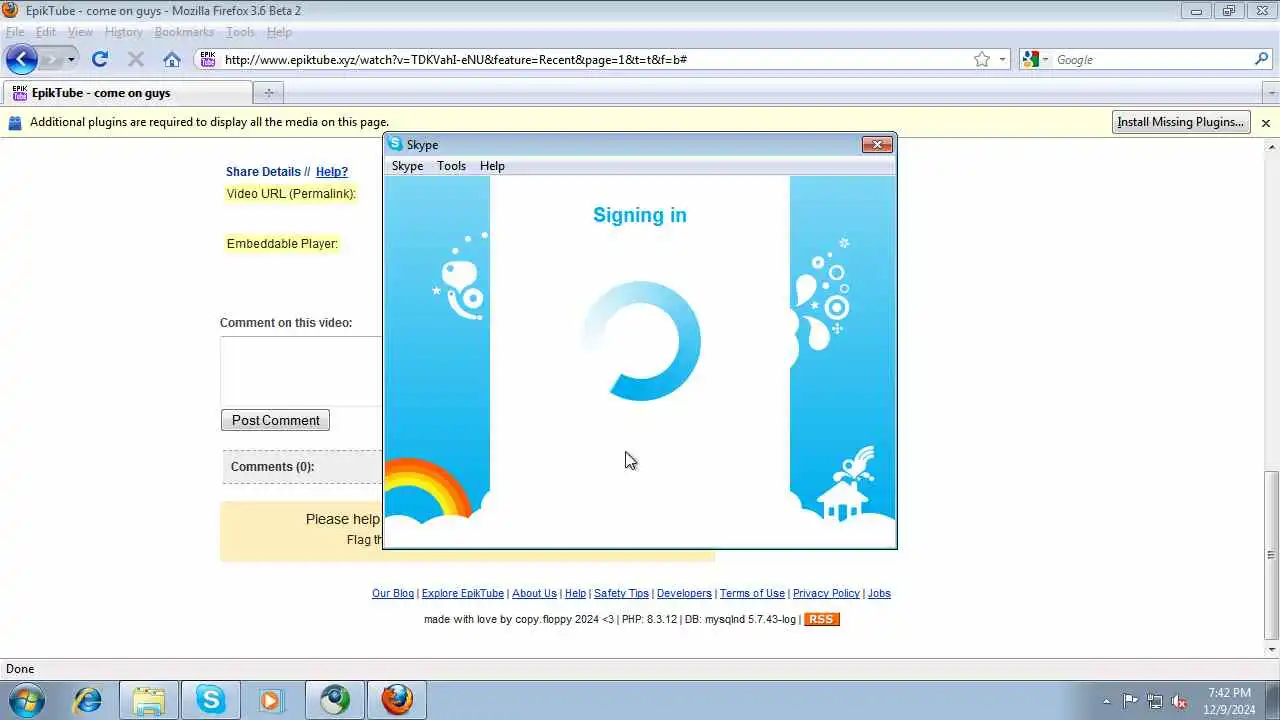Open Firefox View menu
Image resolution: width=1280 pixels, height=720 pixels.
pos(80,32)
